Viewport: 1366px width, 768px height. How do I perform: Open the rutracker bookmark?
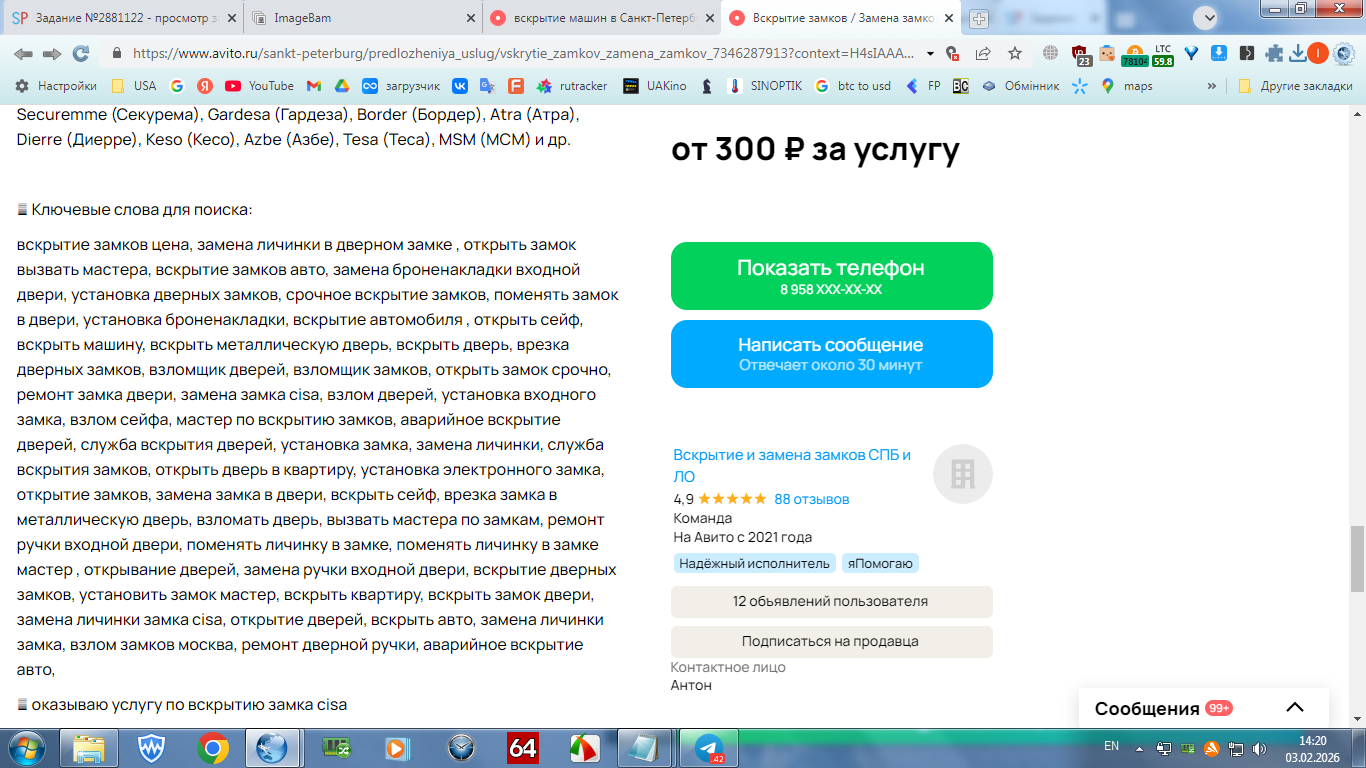[x=572, y=86]
